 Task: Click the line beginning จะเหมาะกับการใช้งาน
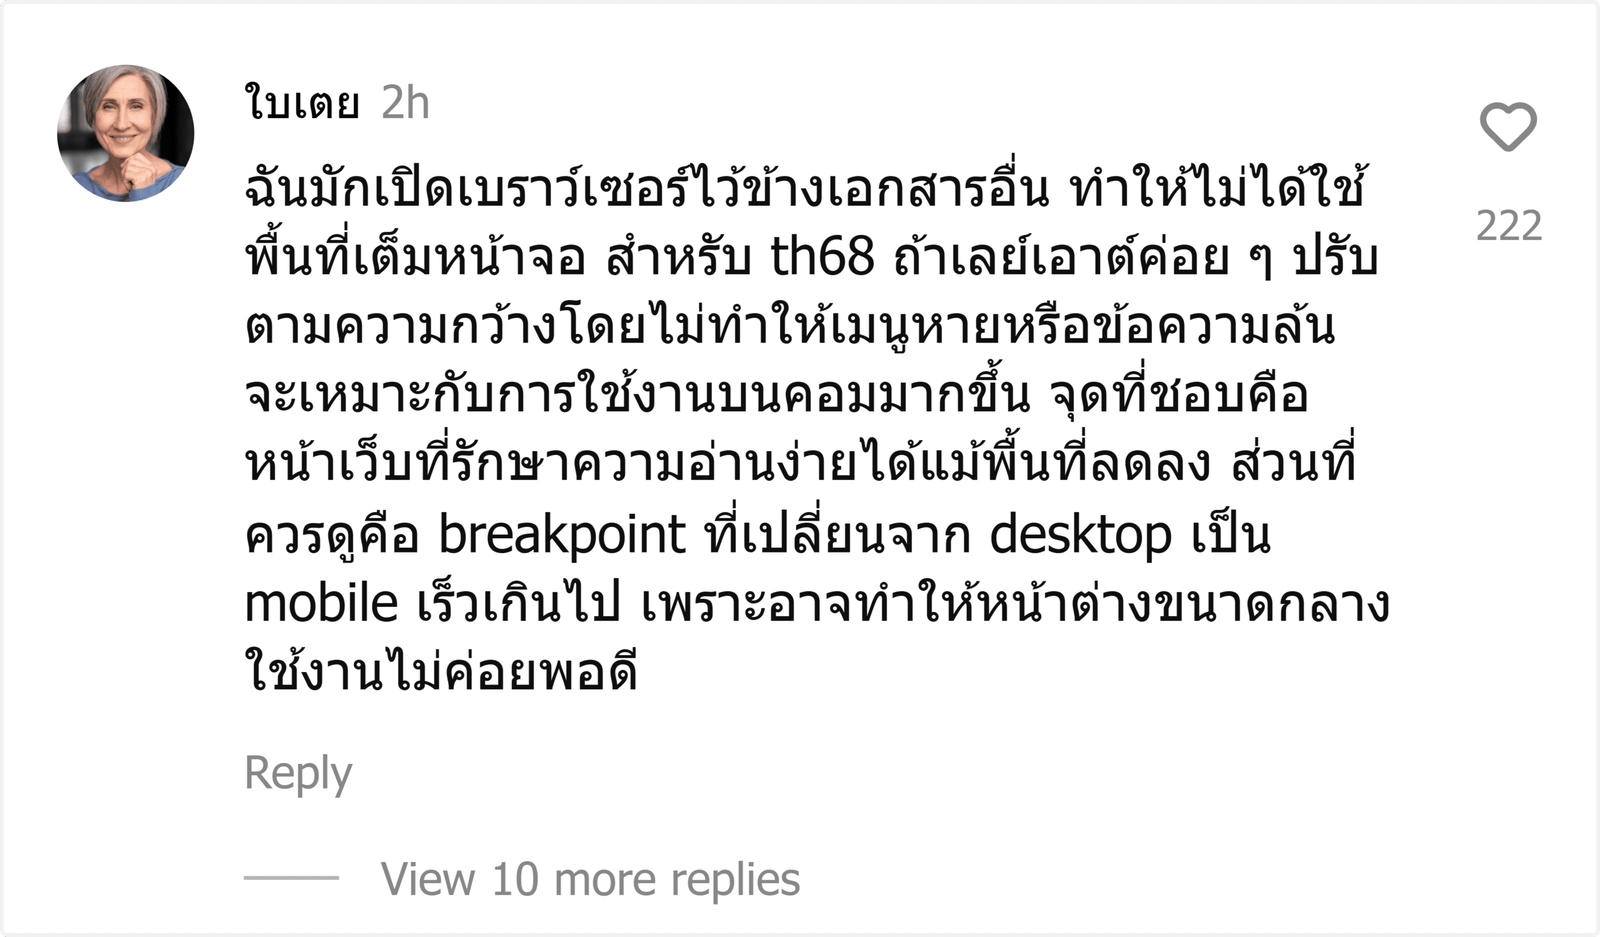(776, 396)
